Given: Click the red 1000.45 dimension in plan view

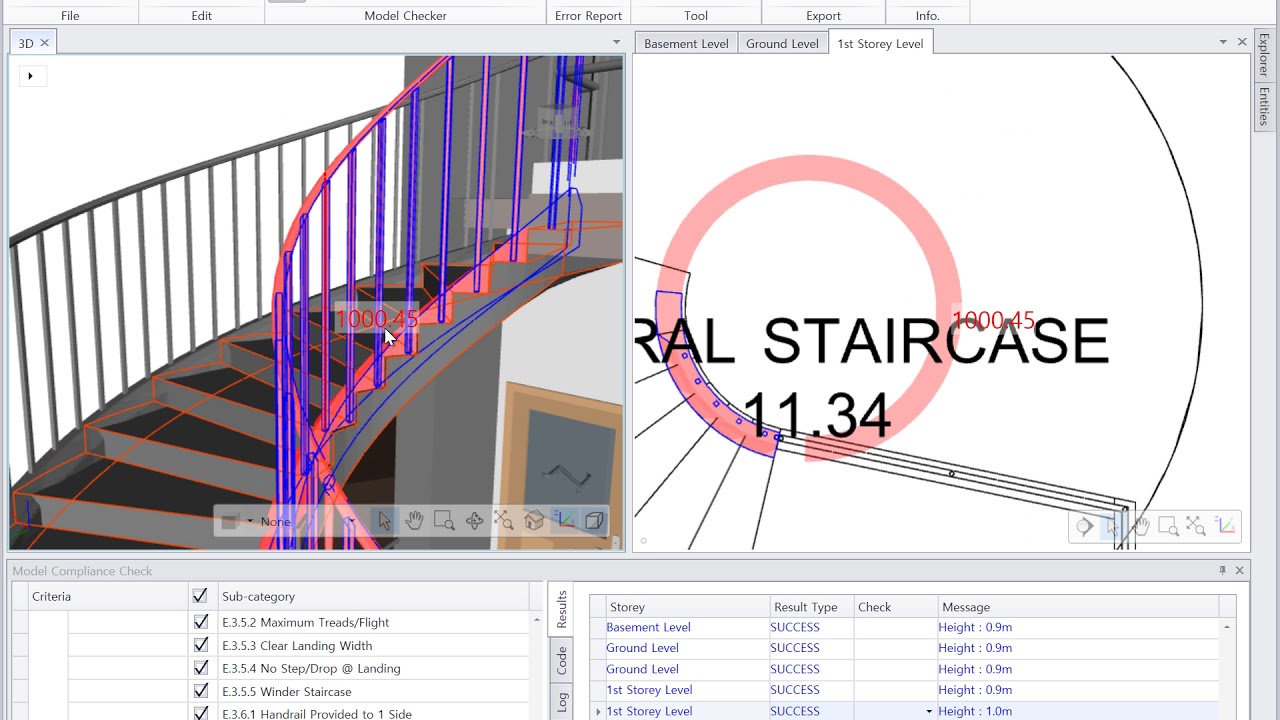Looking at the screenshot, I should click(993, 321).
